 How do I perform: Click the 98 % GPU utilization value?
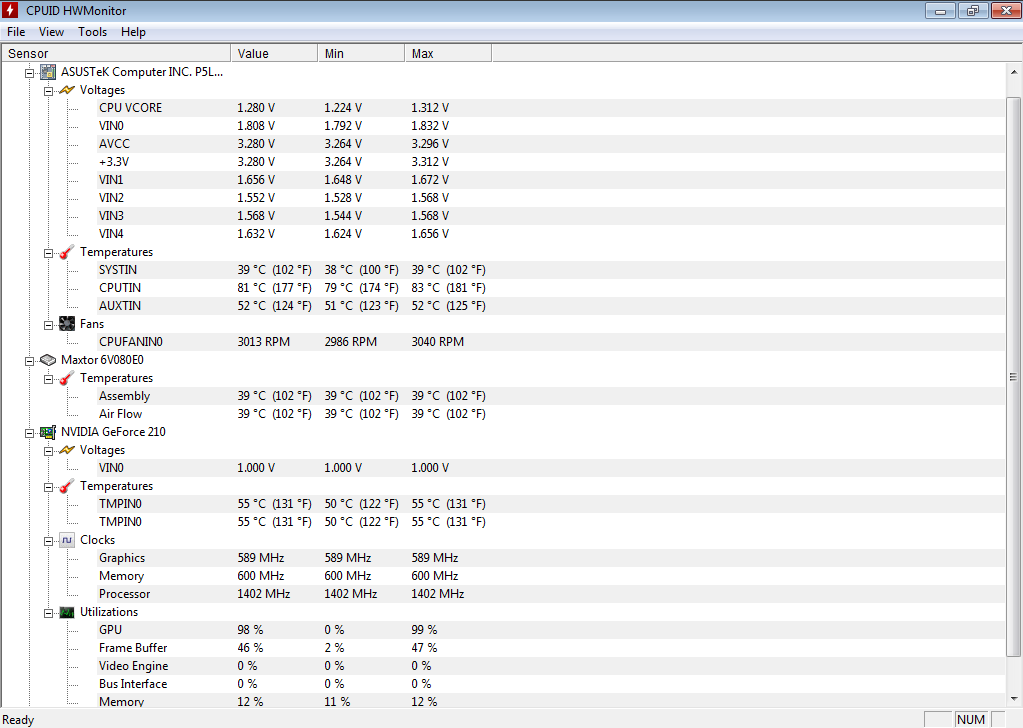point(251,629)
